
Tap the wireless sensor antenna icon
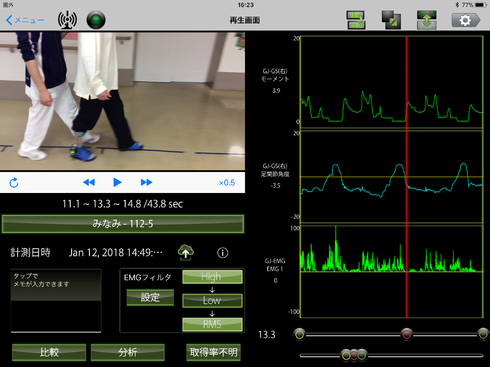[67, 20]
